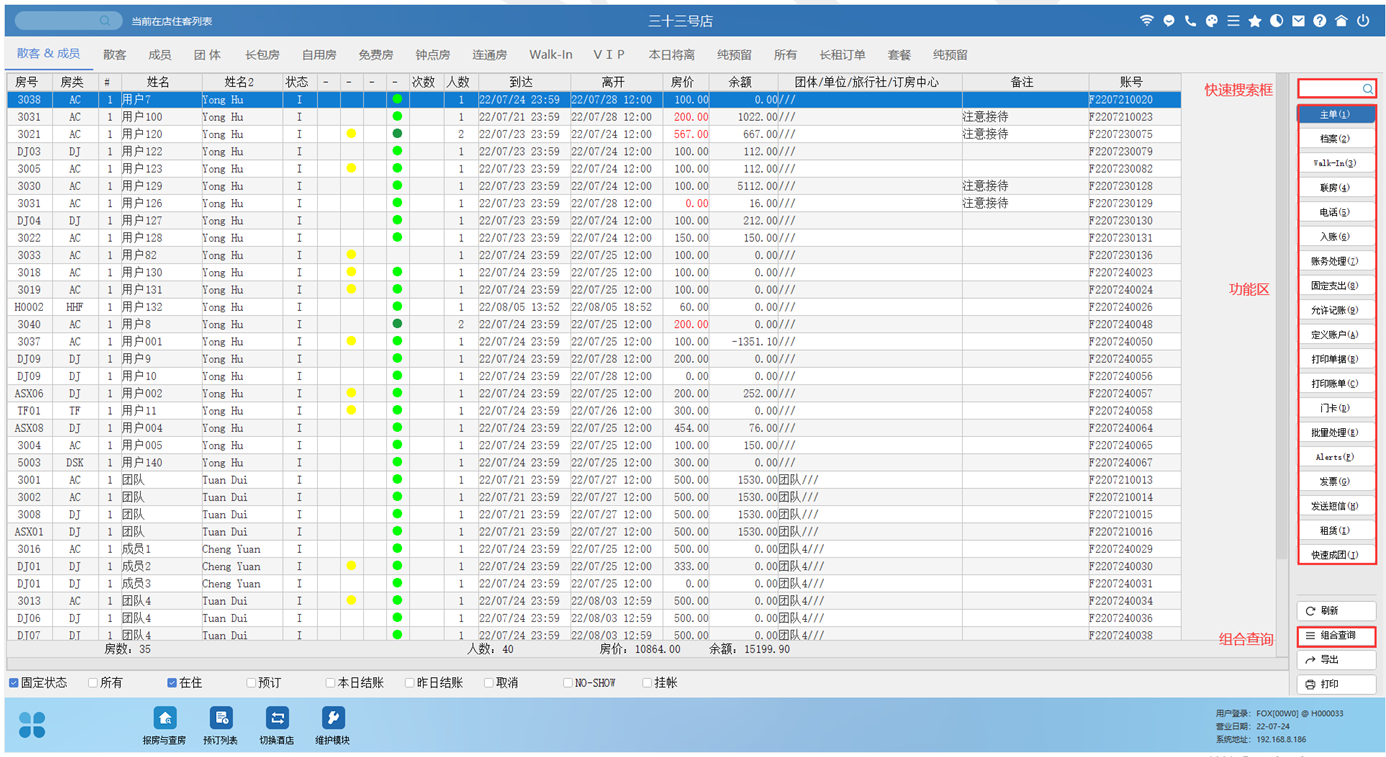Viewport: 1386px width, 757px height.
Task: Open the 钟点房 tab
Action: point(433,55)
